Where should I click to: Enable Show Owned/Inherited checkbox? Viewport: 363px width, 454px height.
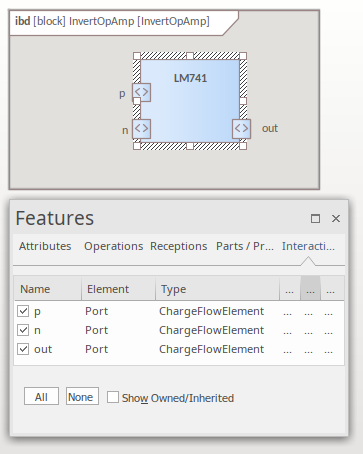(x=113, y=397)
